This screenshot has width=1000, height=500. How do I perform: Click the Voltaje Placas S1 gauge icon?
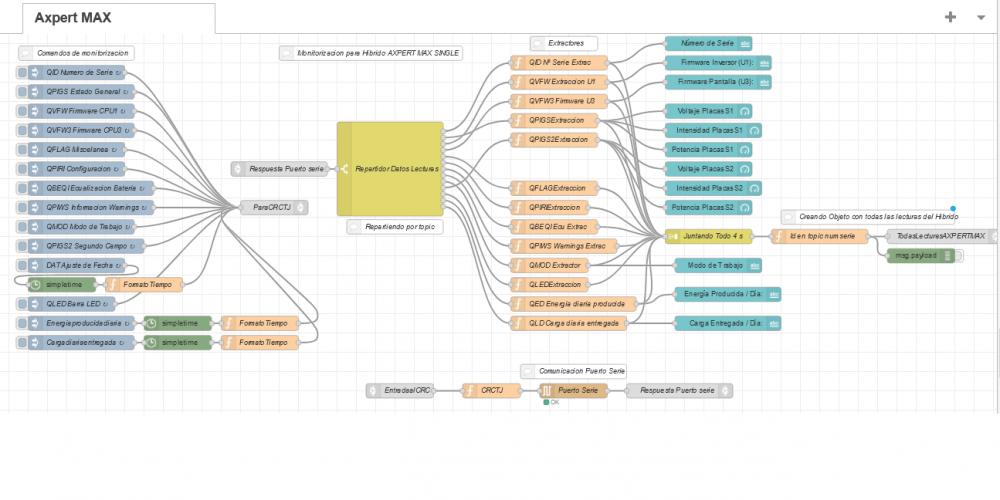[746, 111]
